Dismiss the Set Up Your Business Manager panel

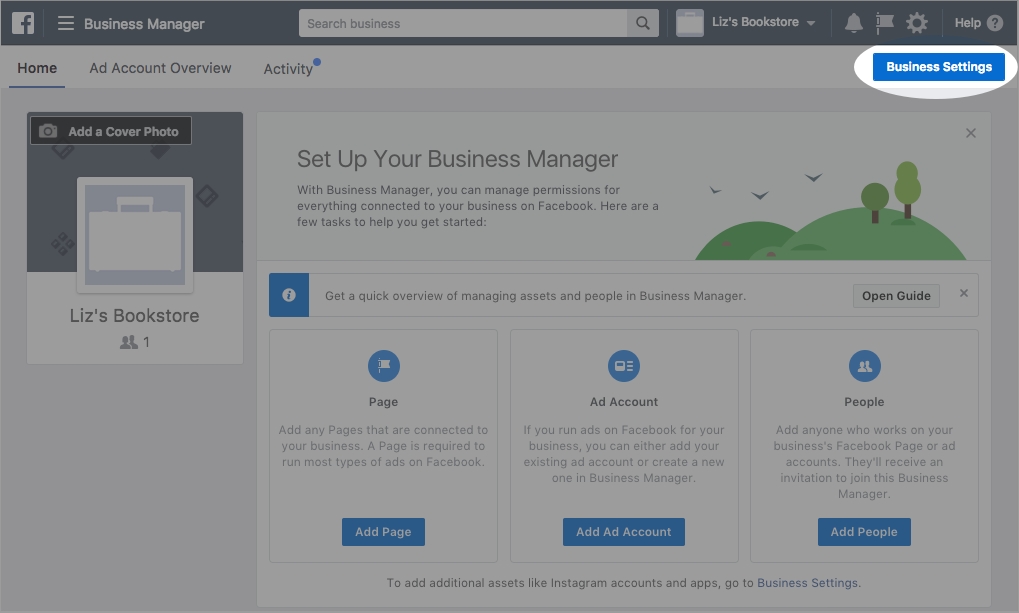coord(970,133)
